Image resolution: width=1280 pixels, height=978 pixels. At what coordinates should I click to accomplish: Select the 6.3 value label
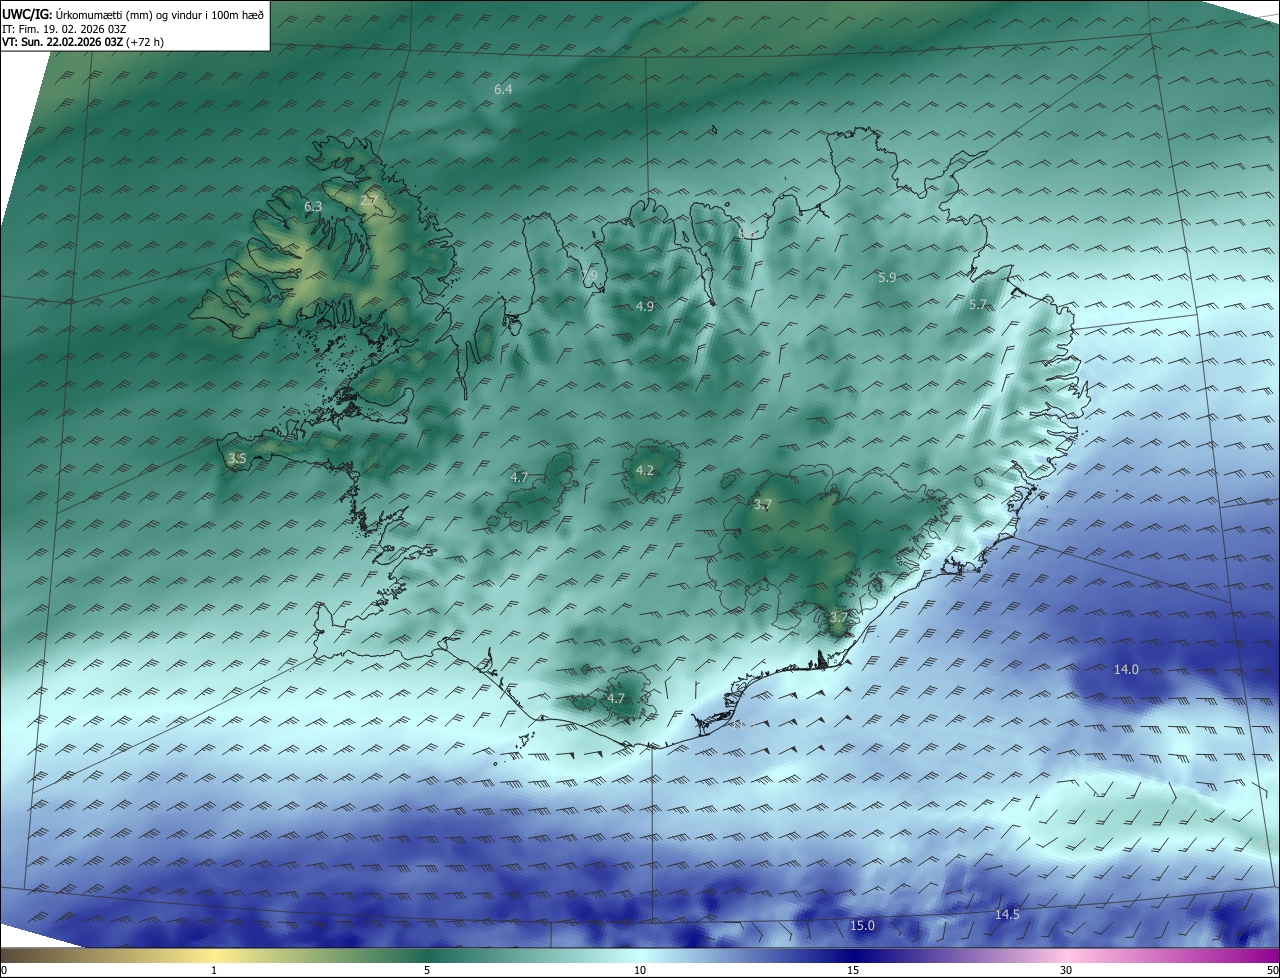[x=313, y=206]
